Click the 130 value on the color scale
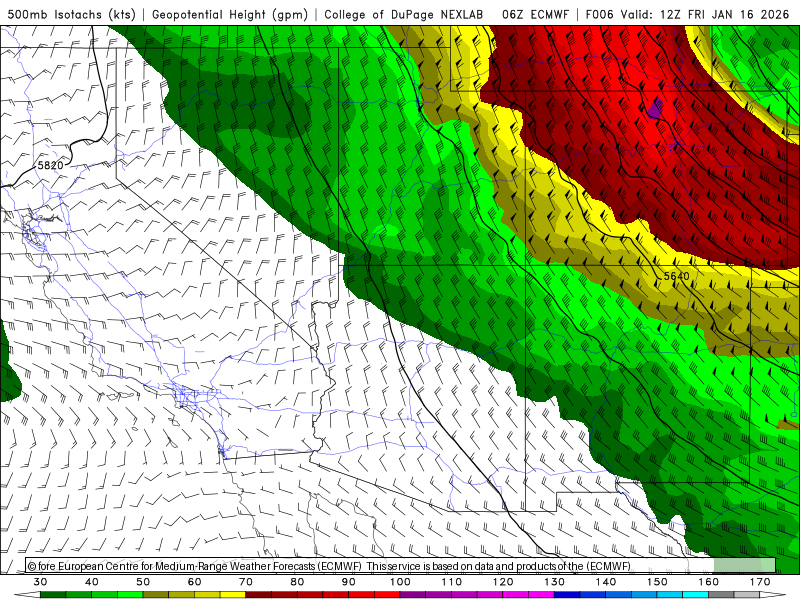The height and width of the screenshot is (600, 800). [554, 582]
